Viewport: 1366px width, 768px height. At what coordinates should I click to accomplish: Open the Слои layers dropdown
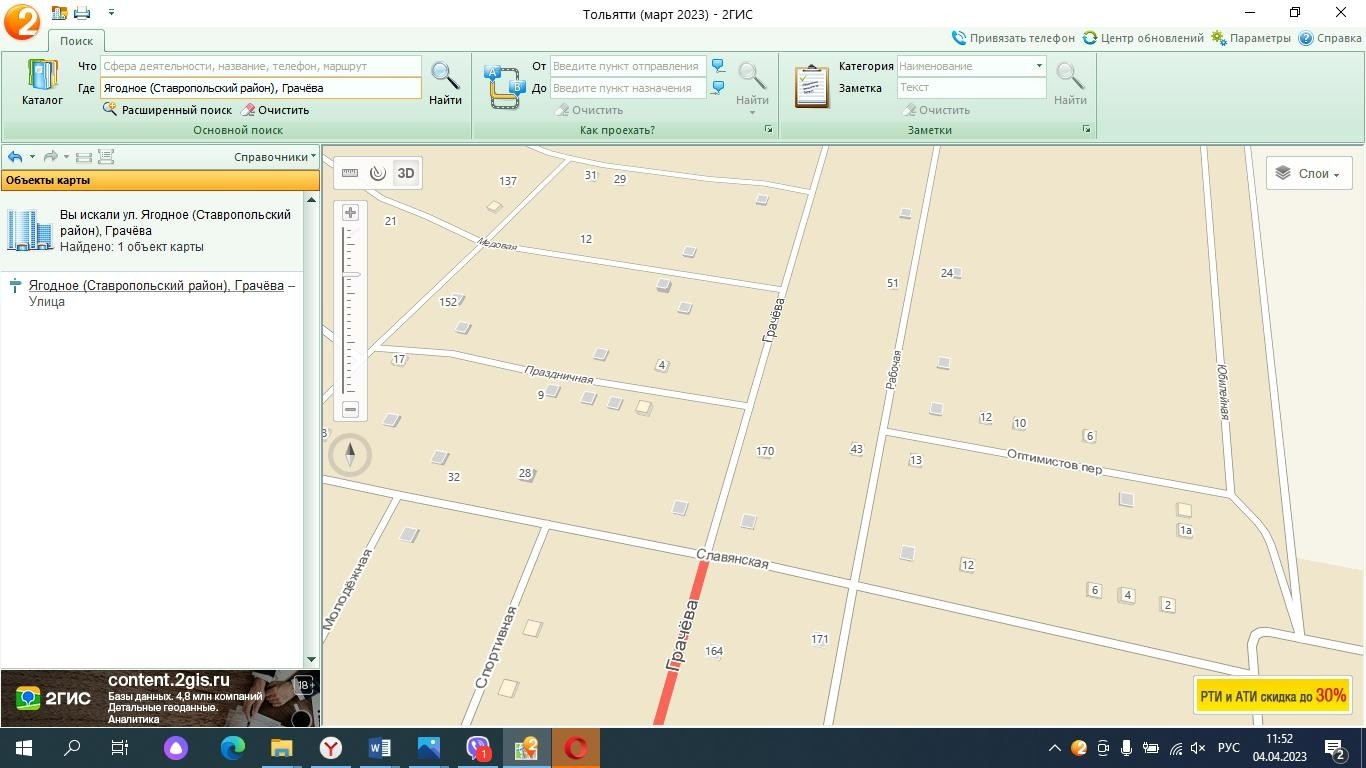(x=1309, y=174)
